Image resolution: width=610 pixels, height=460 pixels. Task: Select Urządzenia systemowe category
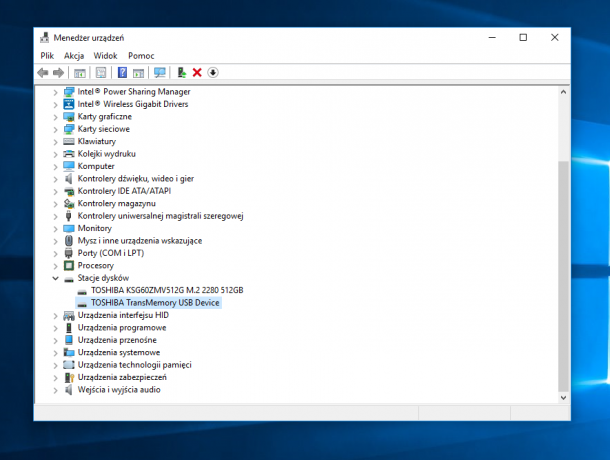119,353
